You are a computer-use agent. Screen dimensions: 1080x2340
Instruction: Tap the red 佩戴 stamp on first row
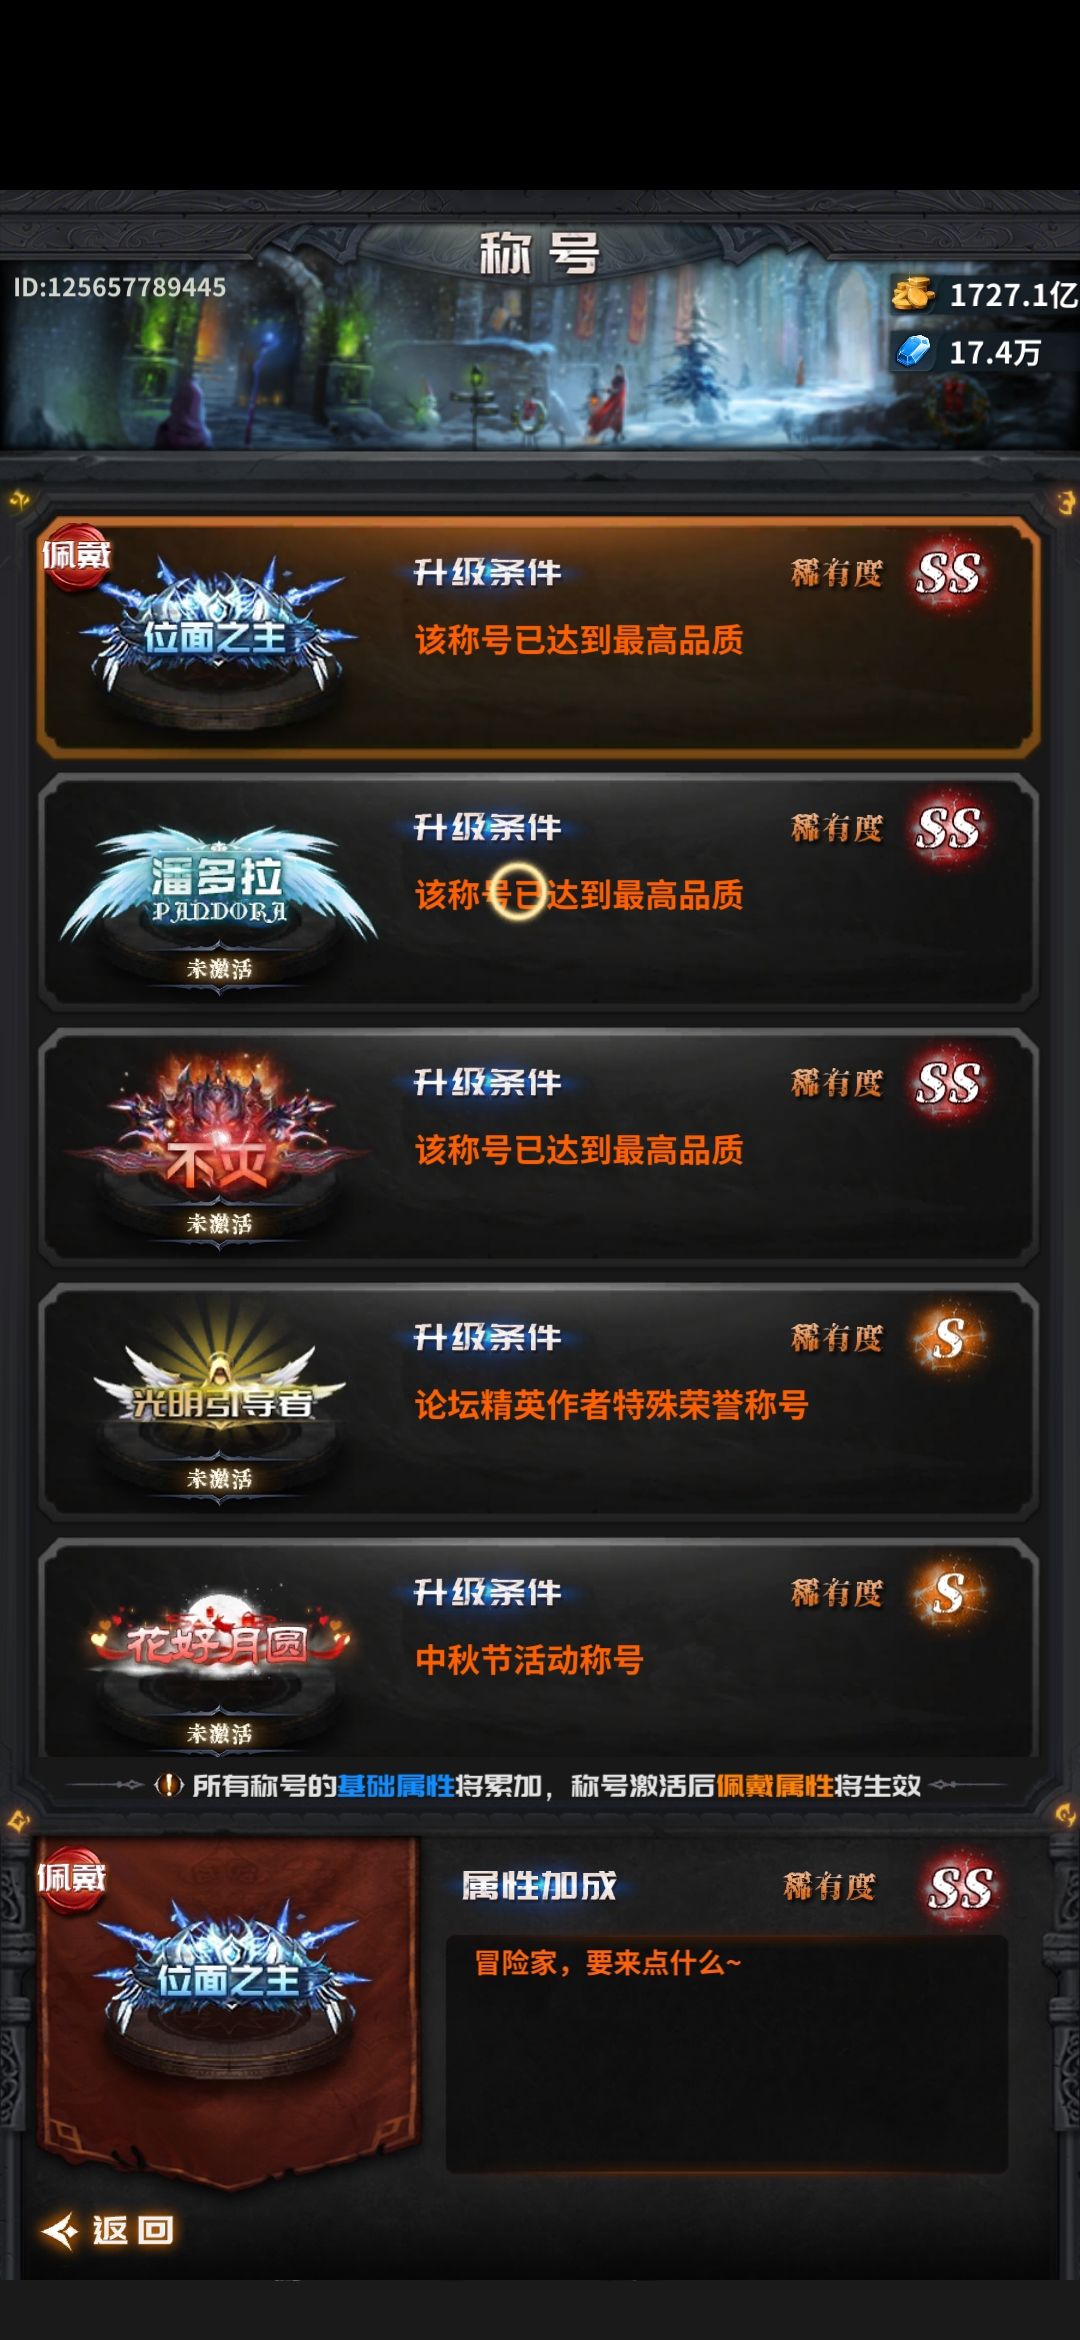[x=76, y=556]
